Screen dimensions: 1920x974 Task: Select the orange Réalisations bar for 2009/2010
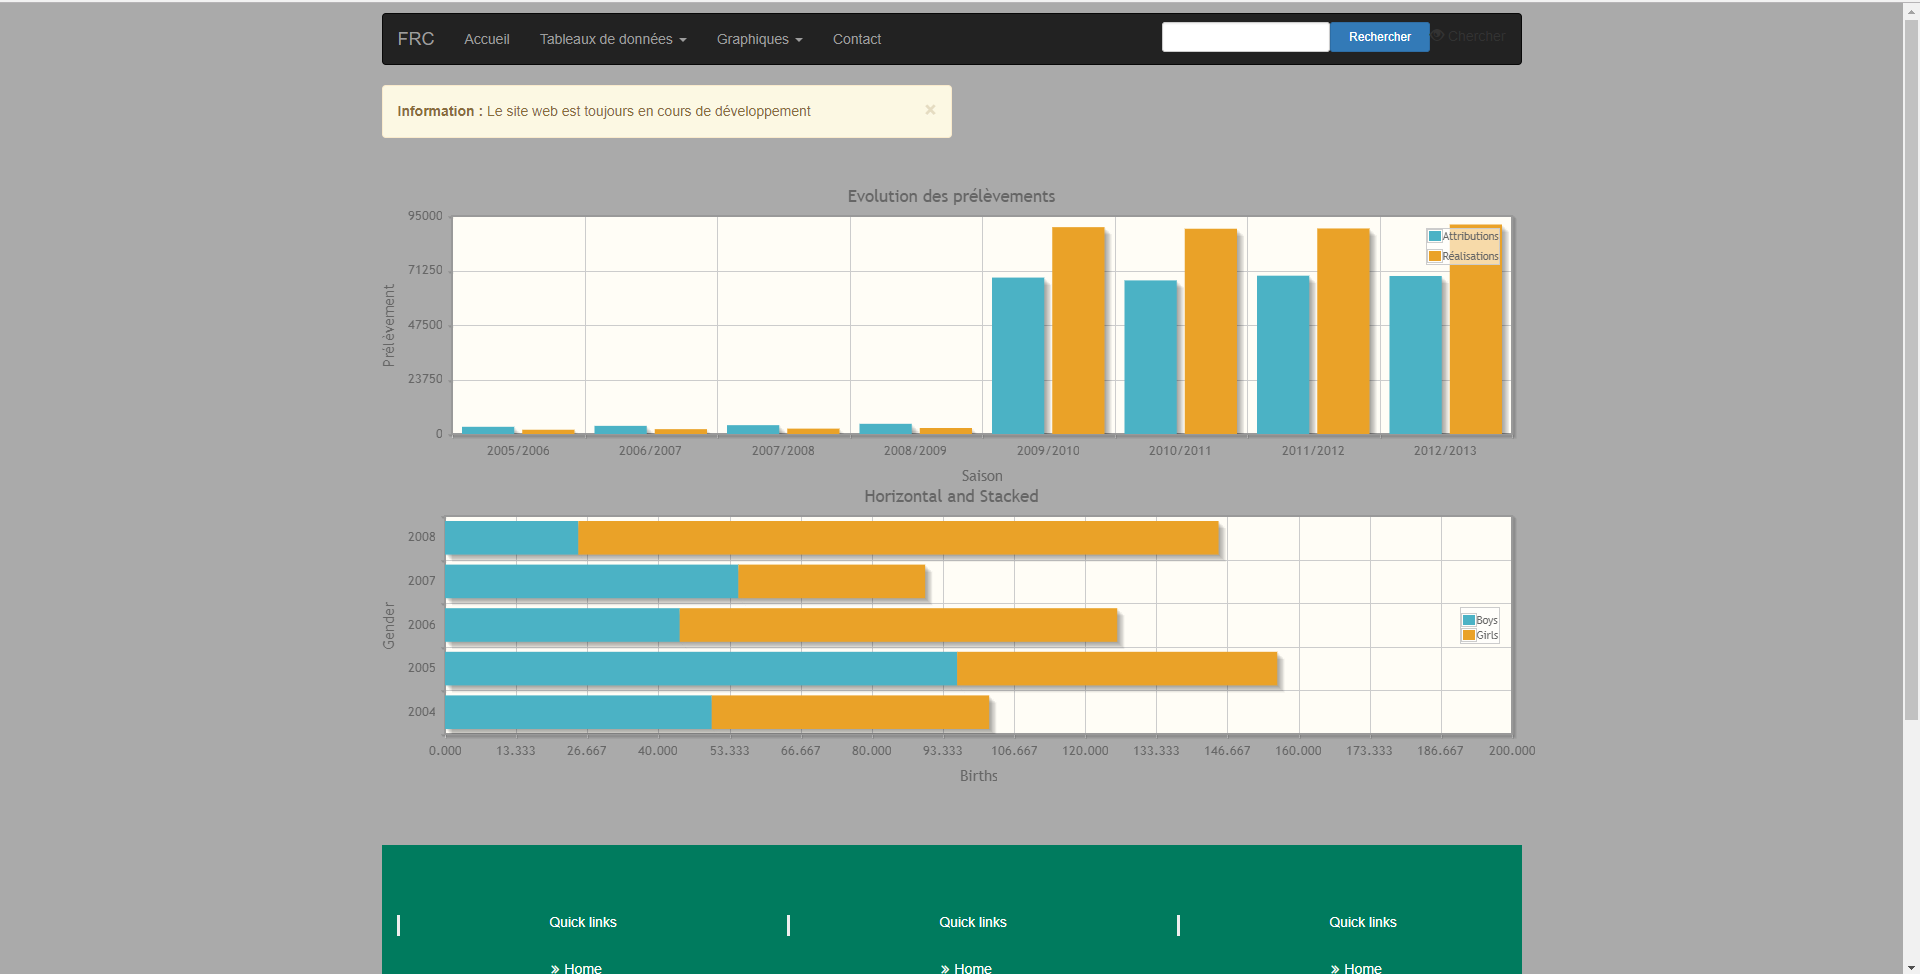1078,331
